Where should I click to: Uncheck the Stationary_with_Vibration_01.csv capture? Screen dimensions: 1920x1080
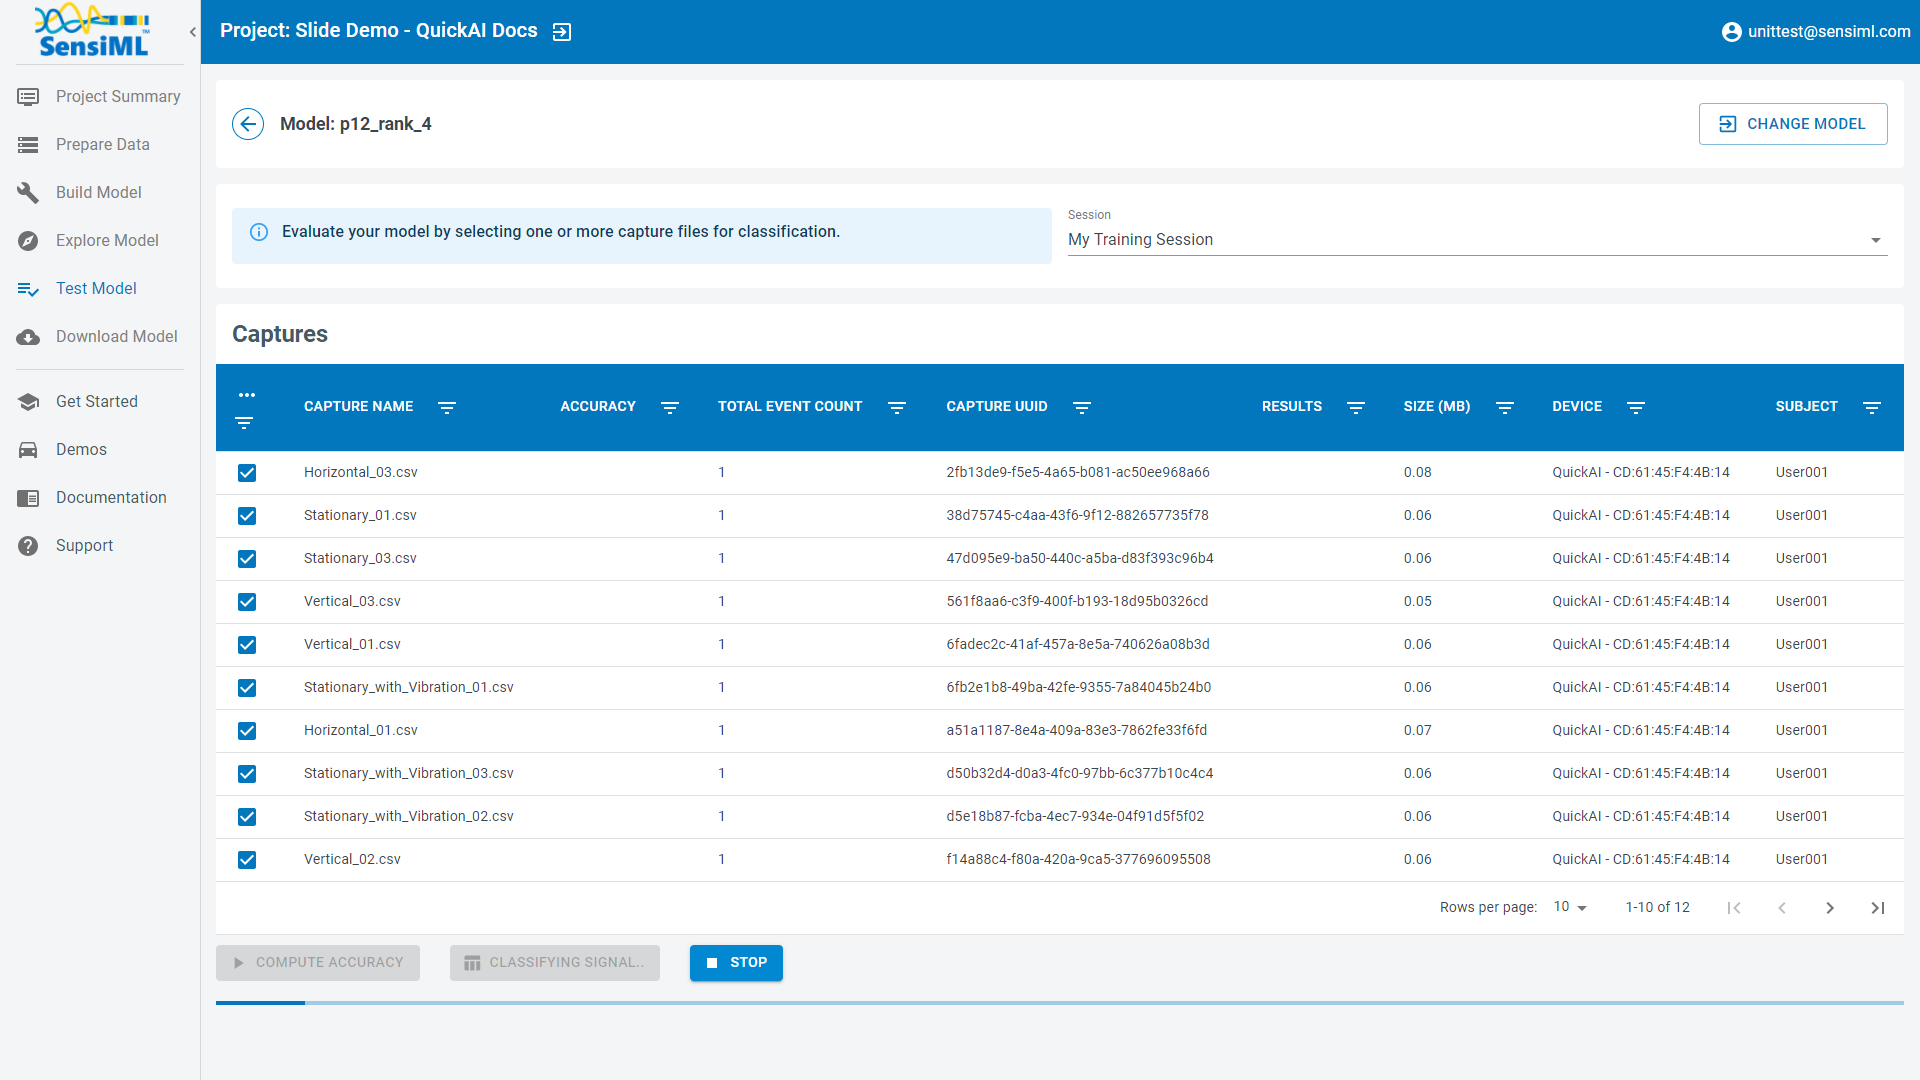(x=247, y=688)
